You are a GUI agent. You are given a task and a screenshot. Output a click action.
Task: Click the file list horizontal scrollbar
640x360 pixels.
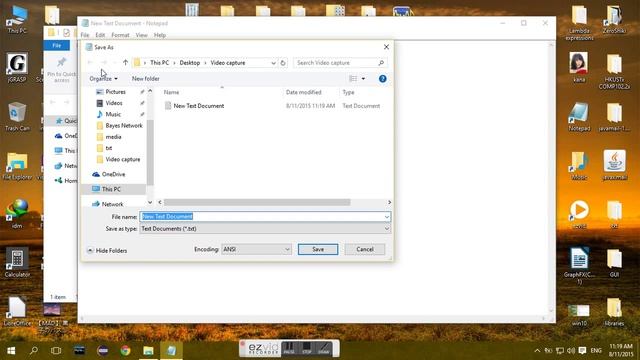click(x=257, y=202)
